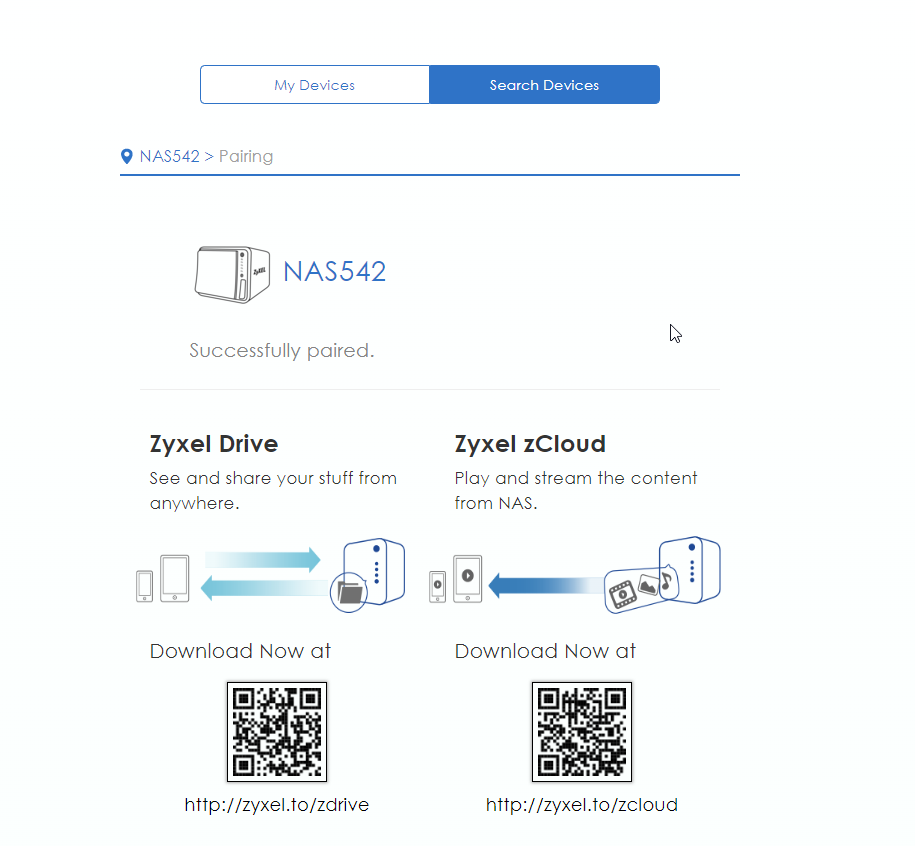Click the NAS542 device name heading
Viewport: 915px width, 846px height.
click(x=334, y=272)
